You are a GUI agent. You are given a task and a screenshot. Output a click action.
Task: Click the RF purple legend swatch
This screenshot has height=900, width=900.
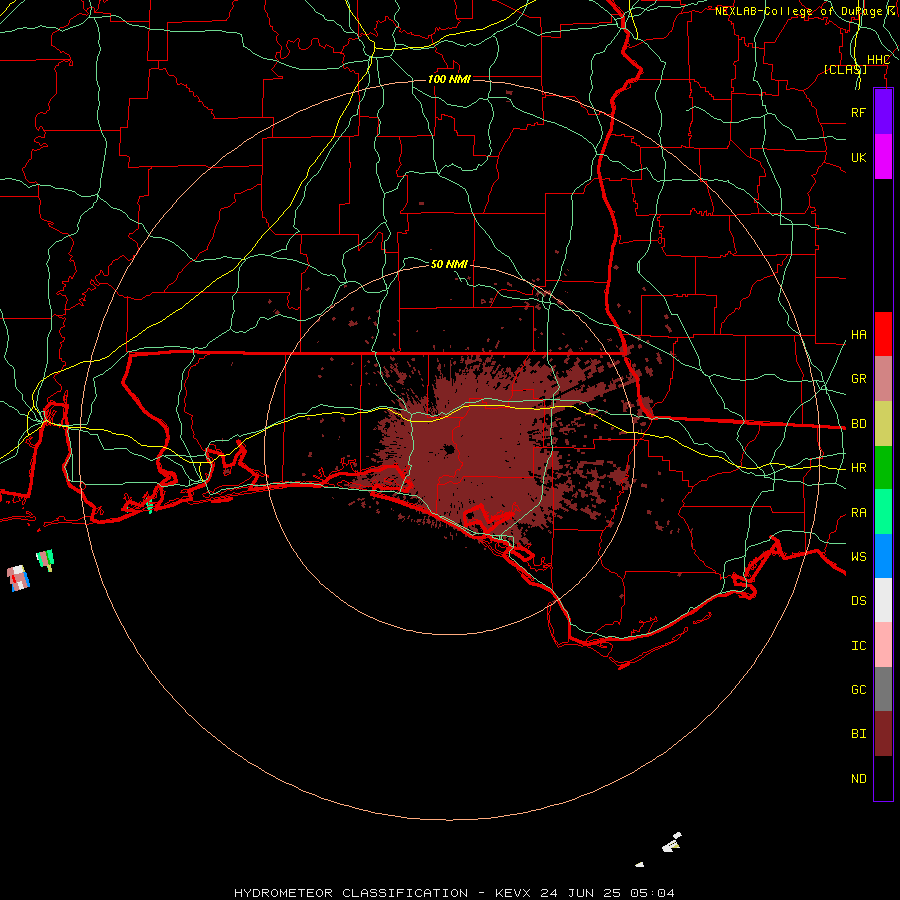pyautogui.click(x=883, y=112)
